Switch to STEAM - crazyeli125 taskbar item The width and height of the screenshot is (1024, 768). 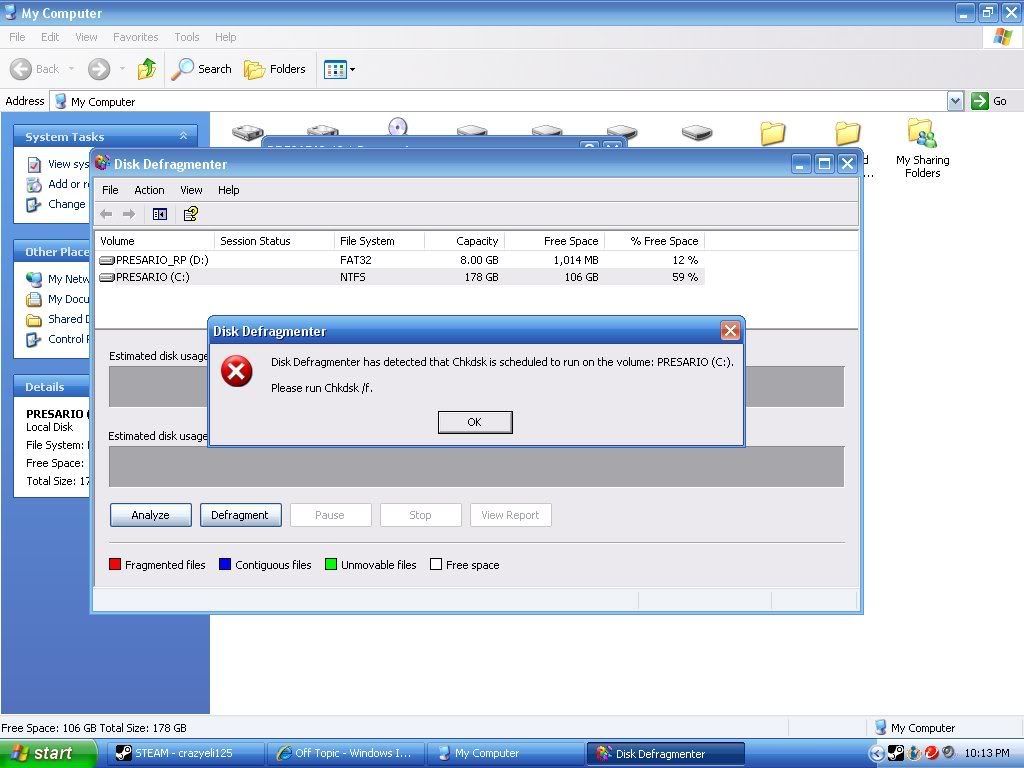click(x=188, y=753)
